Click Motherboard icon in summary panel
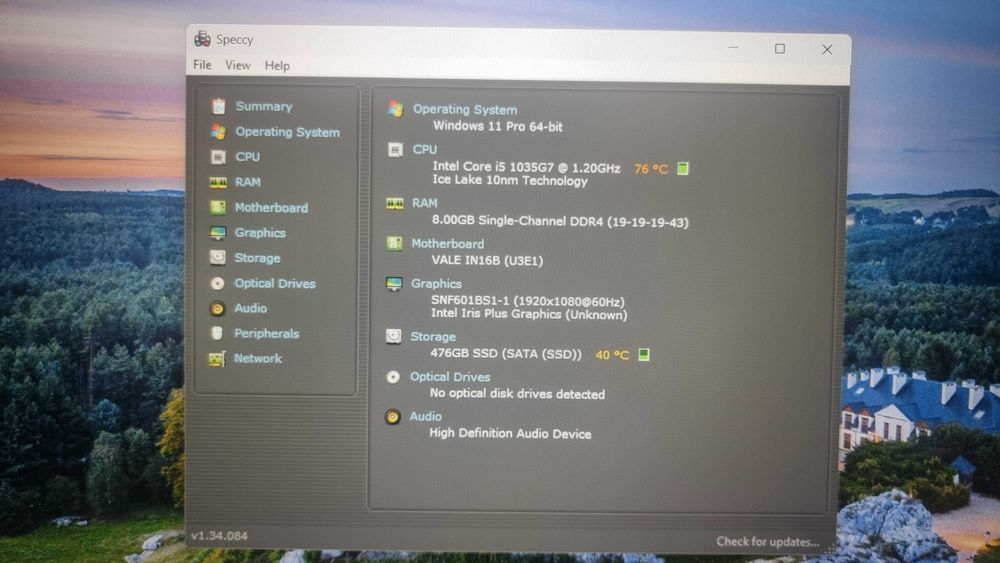This screenshot has width=1000, height=563. coord(394,244)
